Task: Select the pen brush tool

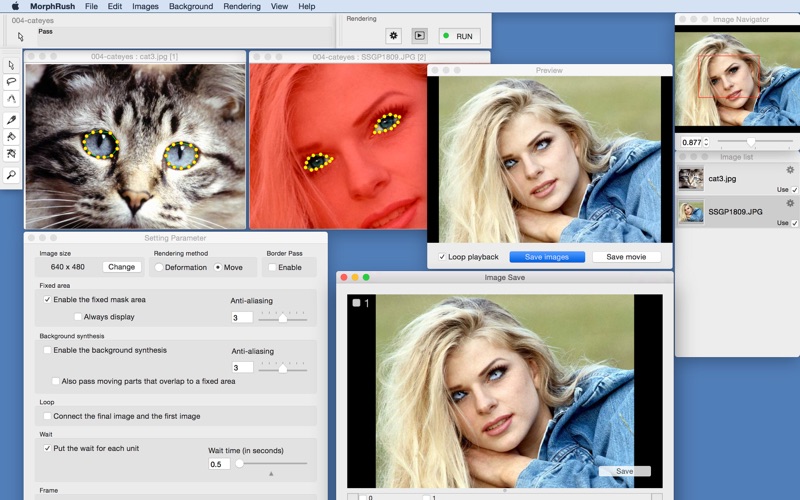Action: point(11,120)
